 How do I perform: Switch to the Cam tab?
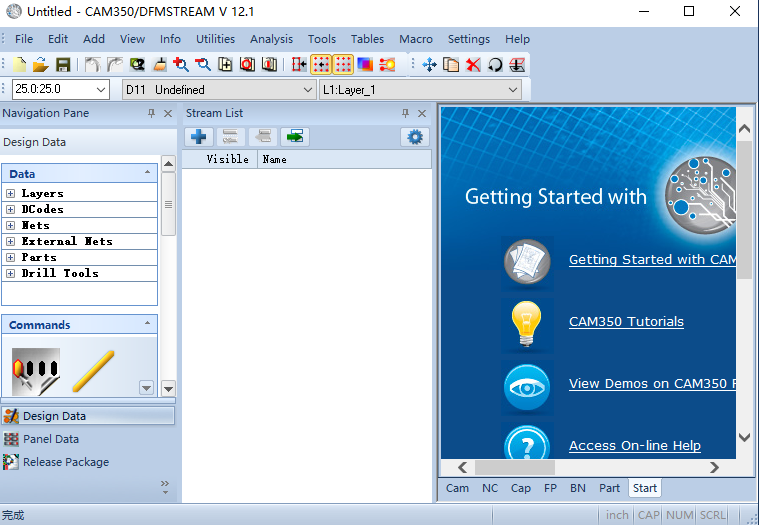pyautogui.click(x=457, y=488)
